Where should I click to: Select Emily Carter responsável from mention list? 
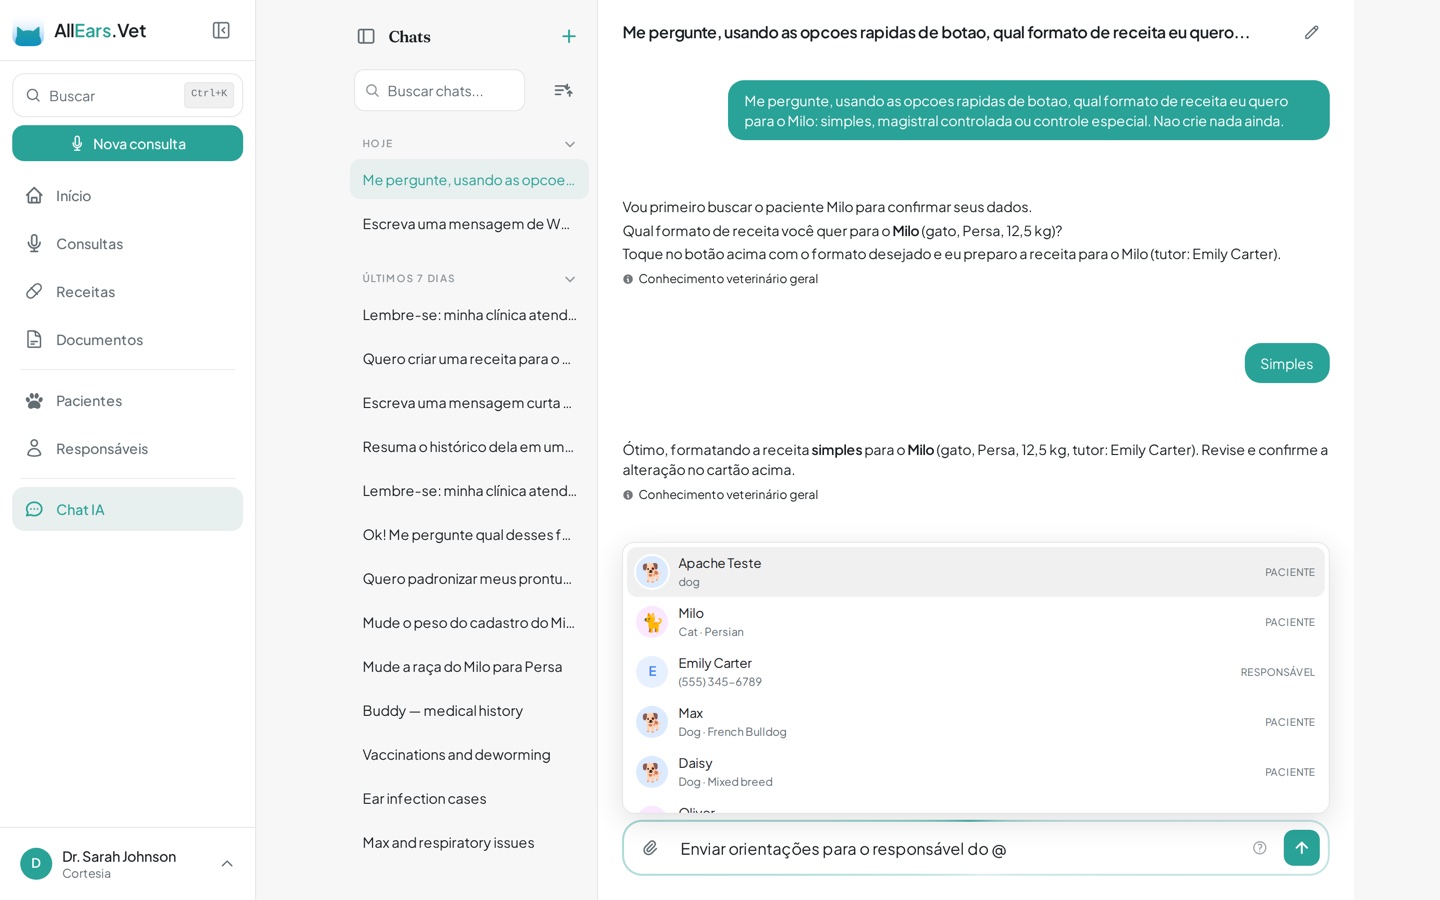pyautogui.click(x=975, y=672)
